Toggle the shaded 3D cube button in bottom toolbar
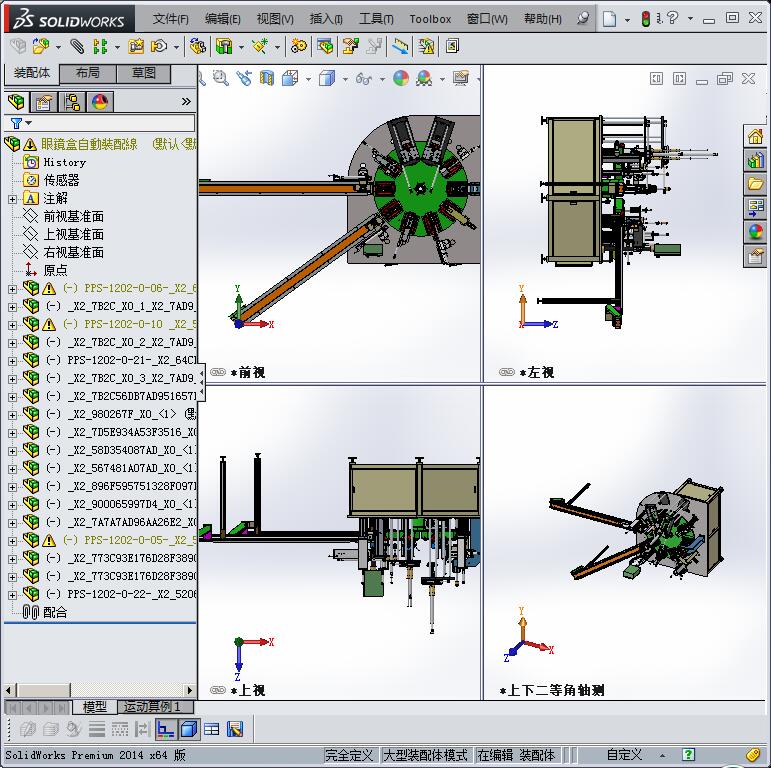The image size is (771, 768). tap(189, 729)
